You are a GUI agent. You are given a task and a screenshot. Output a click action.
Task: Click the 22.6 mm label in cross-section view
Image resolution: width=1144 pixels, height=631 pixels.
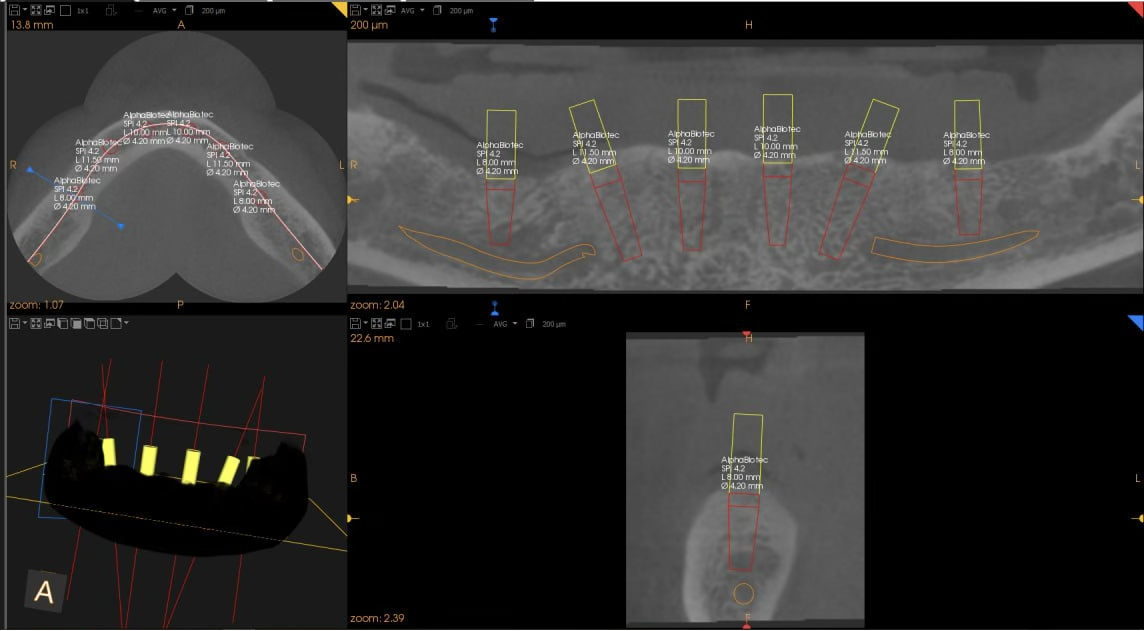click(x=372, y=338)
